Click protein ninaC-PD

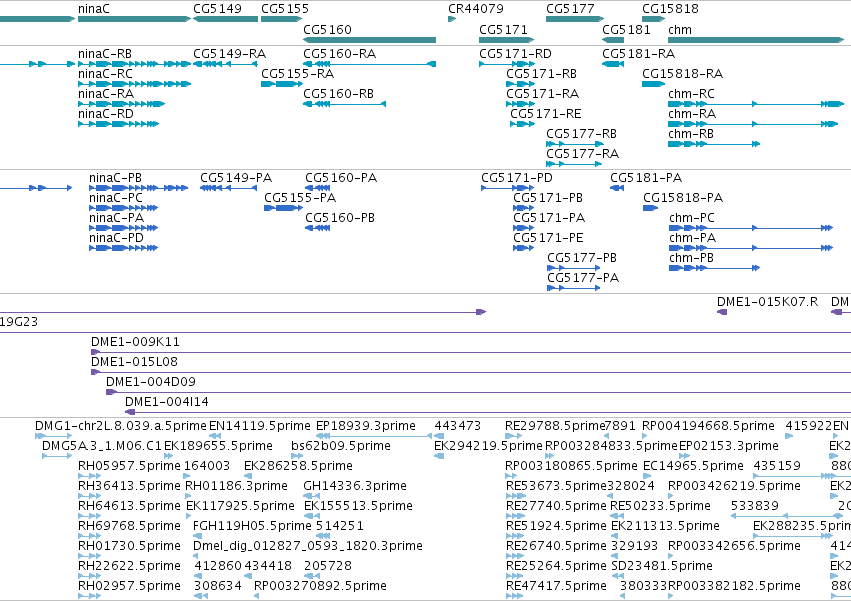pos(123,248)
